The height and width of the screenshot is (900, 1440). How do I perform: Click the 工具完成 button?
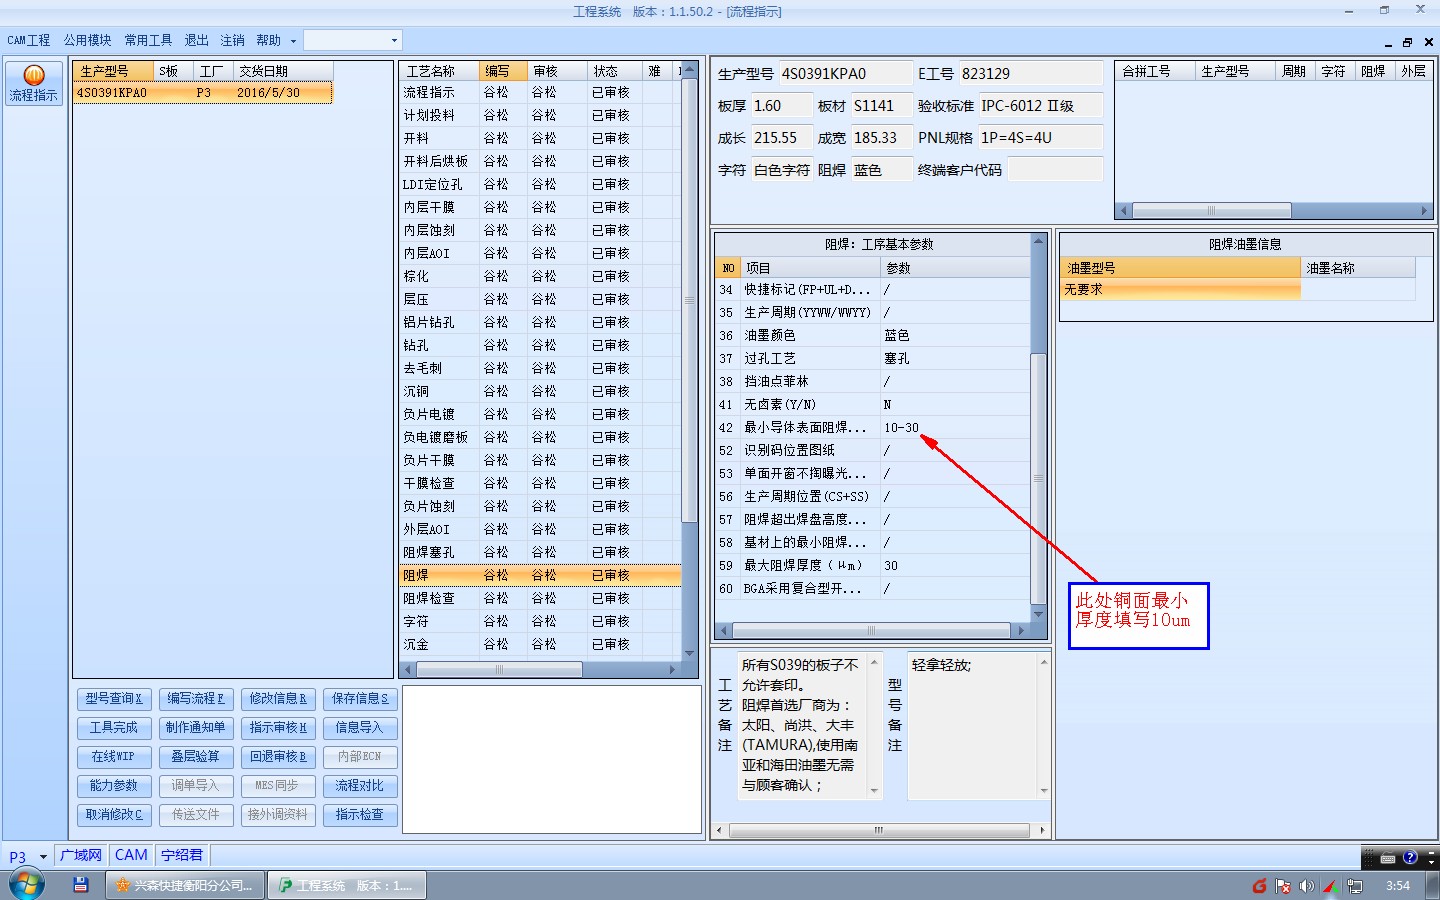pyautogui.click(x=114, y=727)
